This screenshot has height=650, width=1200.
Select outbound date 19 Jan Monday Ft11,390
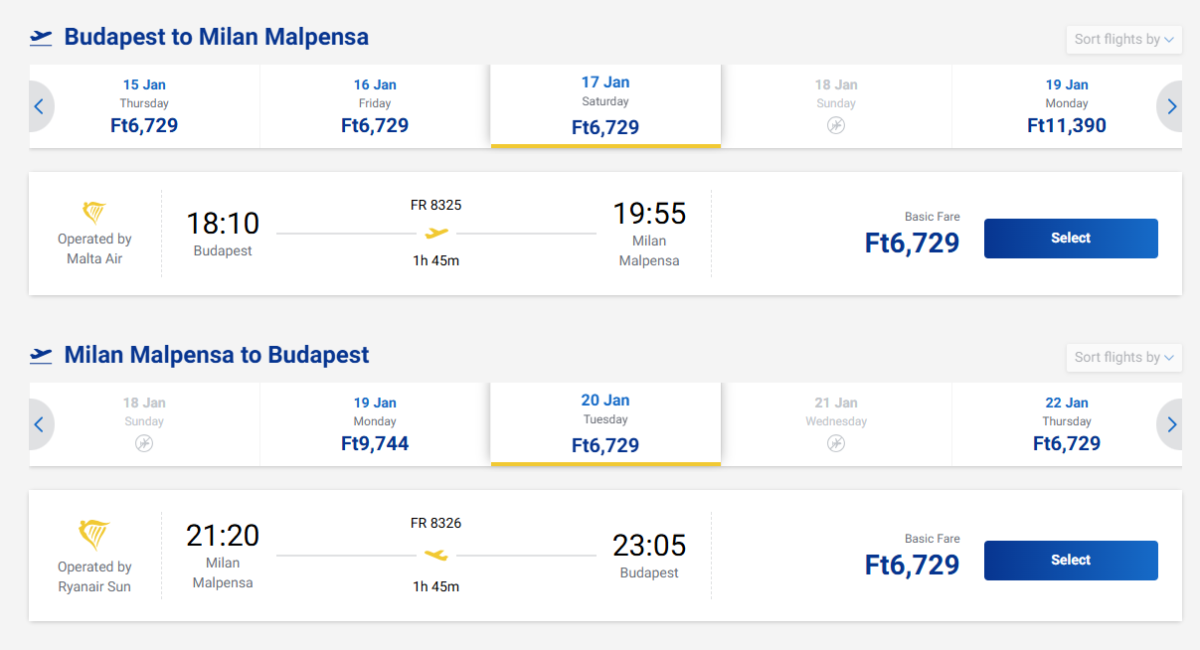(1067, 106)
